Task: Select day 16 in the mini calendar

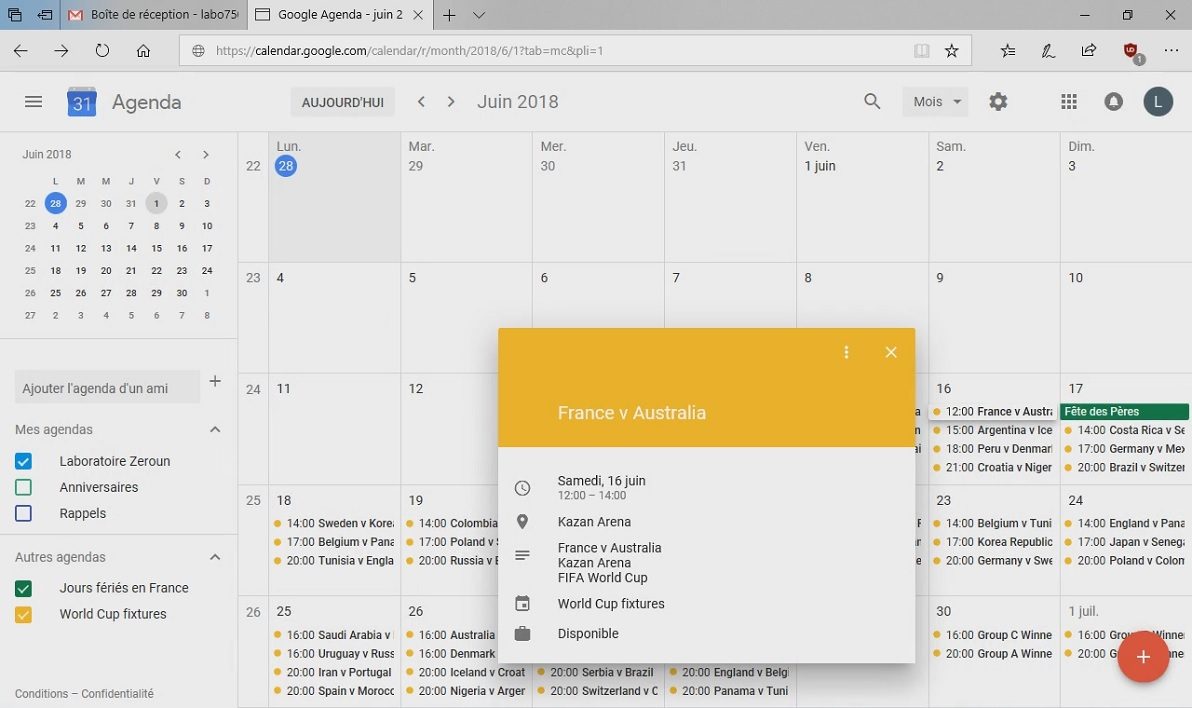Action: 182,248
